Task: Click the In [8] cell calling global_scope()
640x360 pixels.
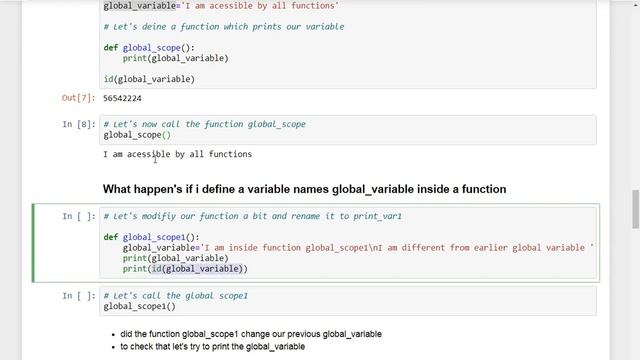Action: 348,130
